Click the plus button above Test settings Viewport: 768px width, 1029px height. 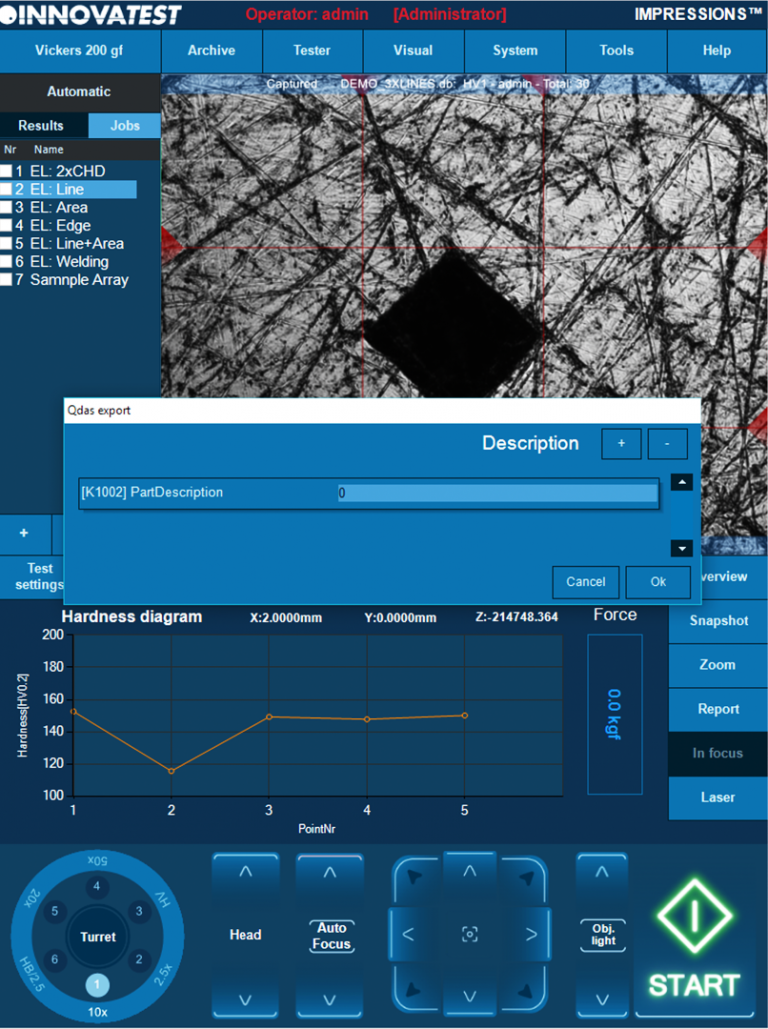pyautogui.click(x=24, y=534)
